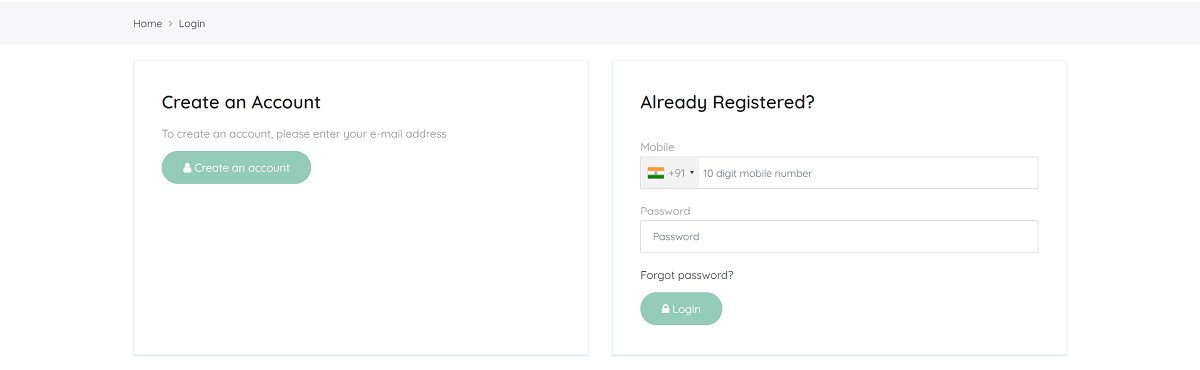Focus the Password input field
The image size is (1200, 370).
click(839, 237)
